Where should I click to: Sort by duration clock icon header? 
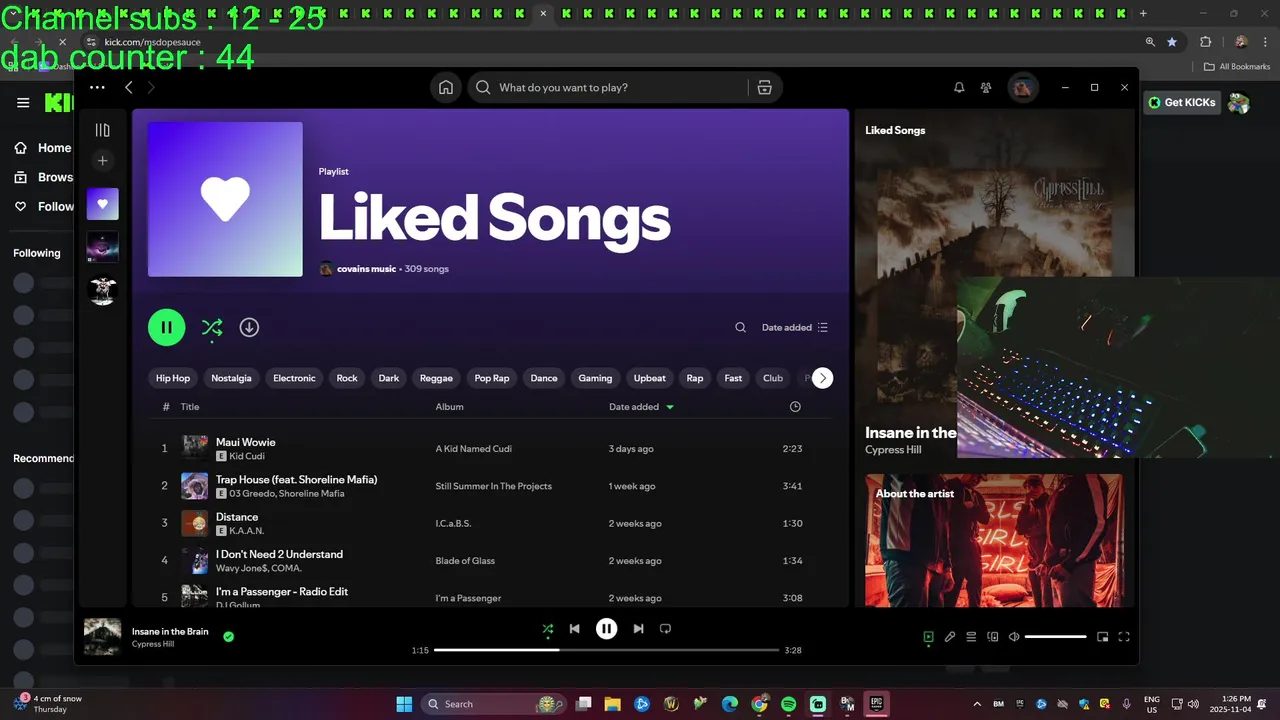[795, 407]
